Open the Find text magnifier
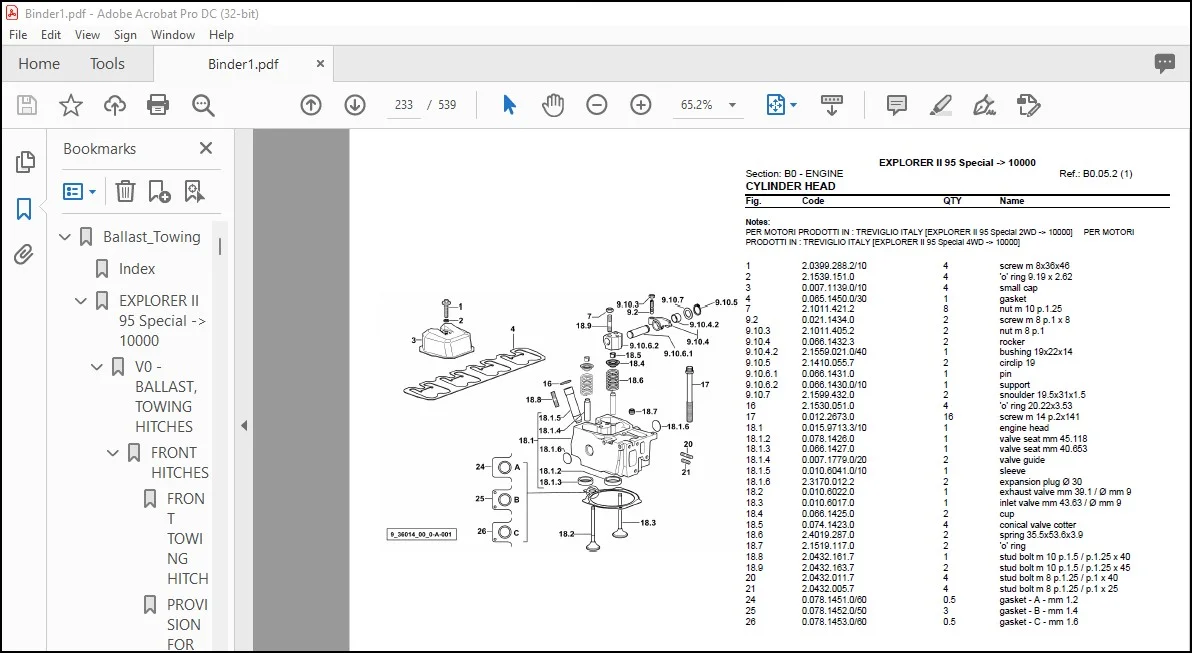 203,105
